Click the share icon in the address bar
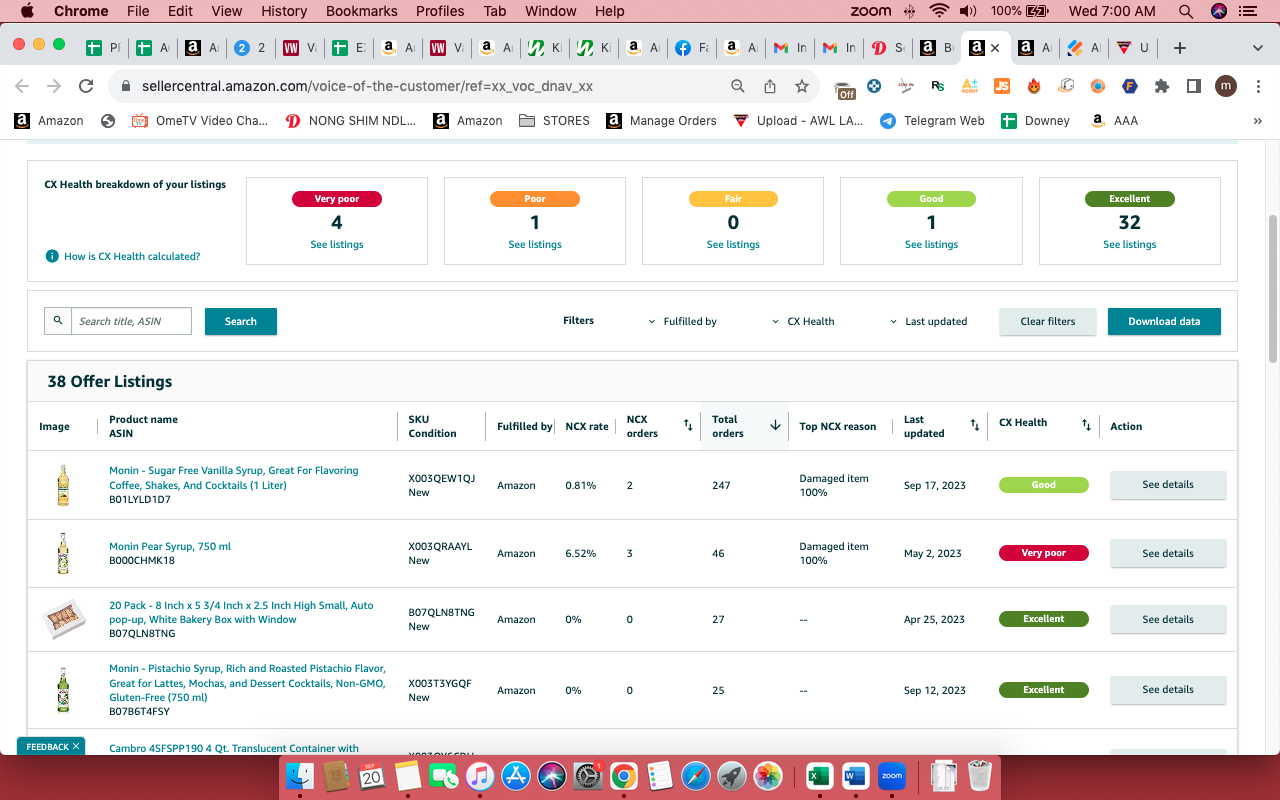The image size is (1280, 800). pos(770,86)
